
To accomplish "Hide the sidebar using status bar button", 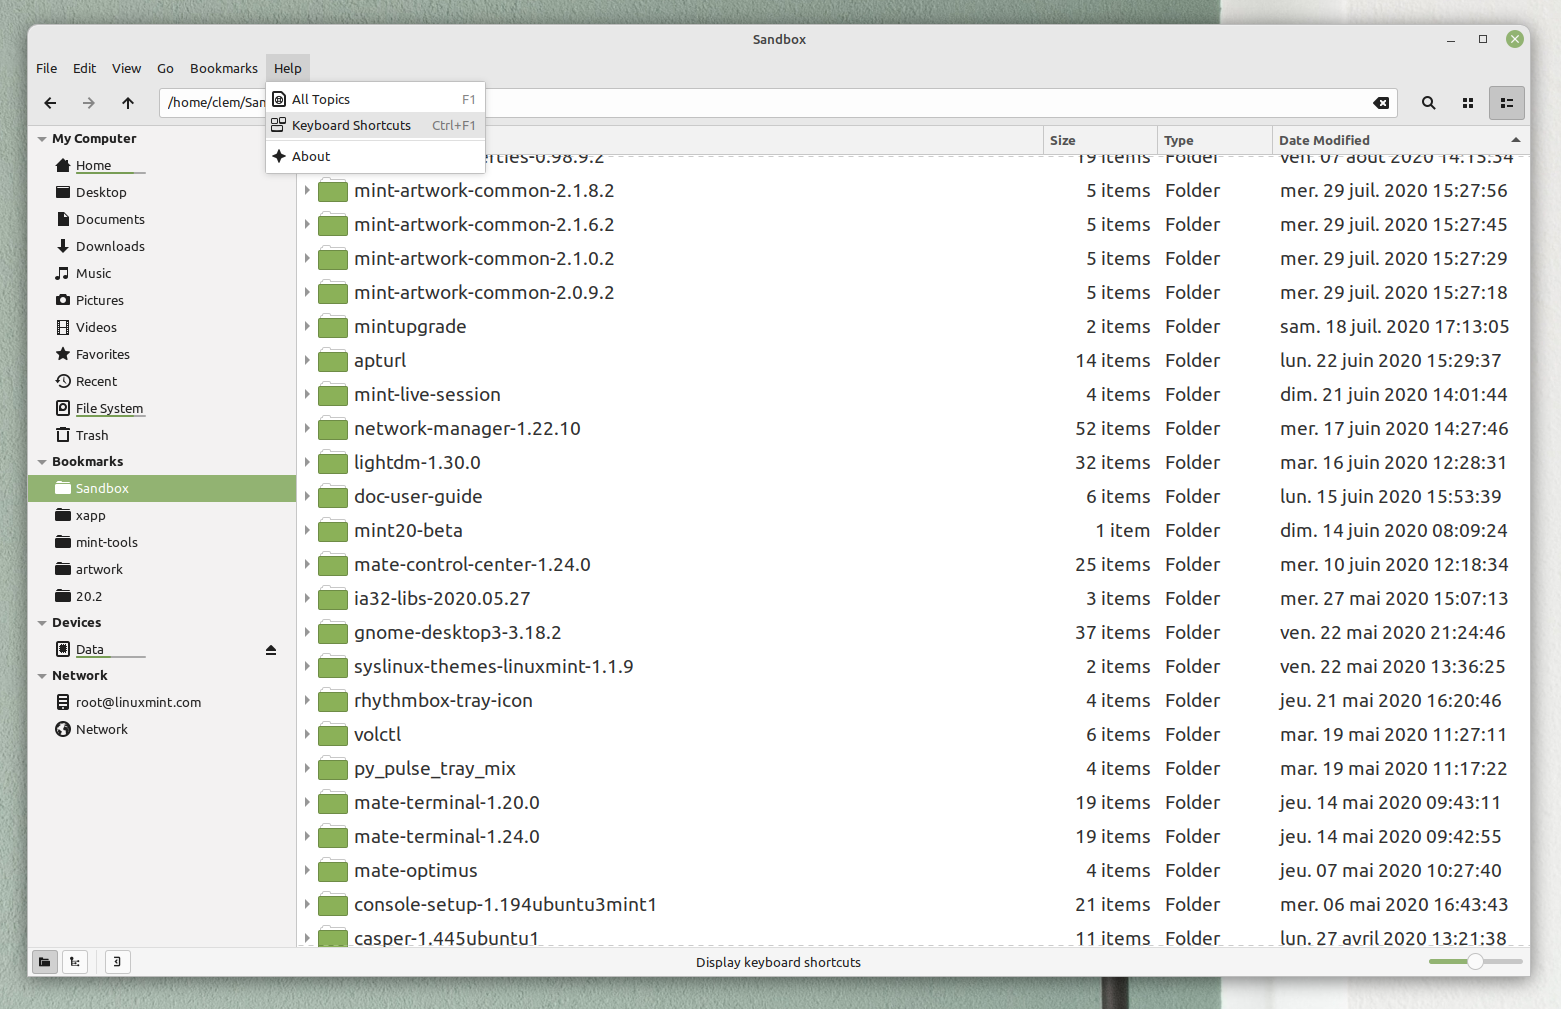I will point(117,962).
